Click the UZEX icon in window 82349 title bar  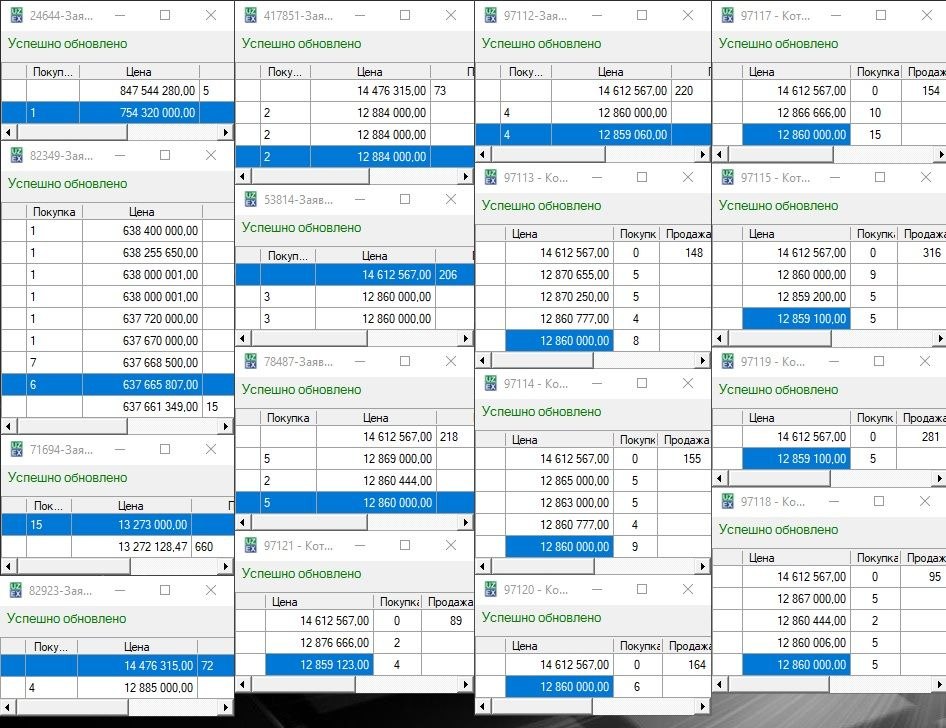(16, 155)
